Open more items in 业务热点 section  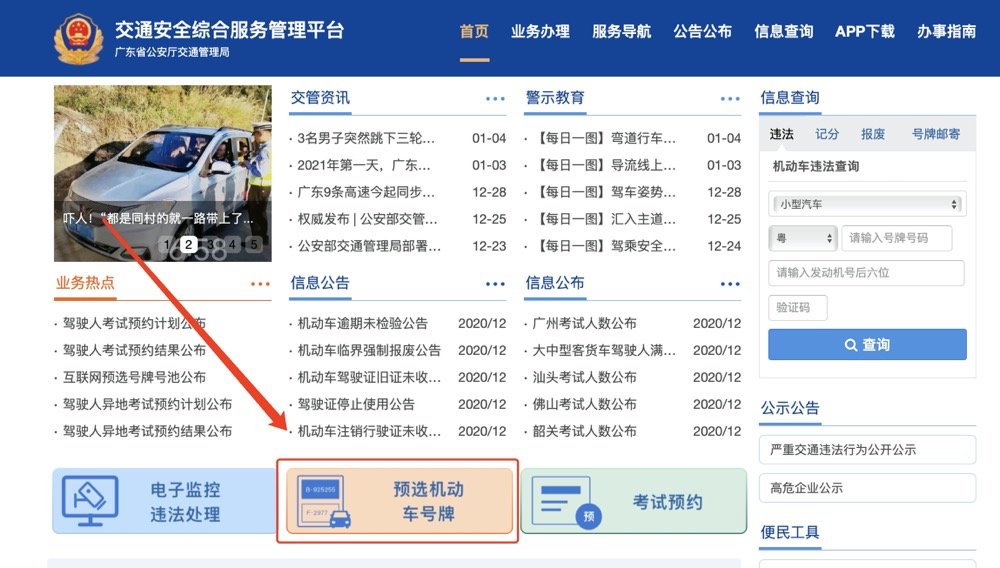260,284
